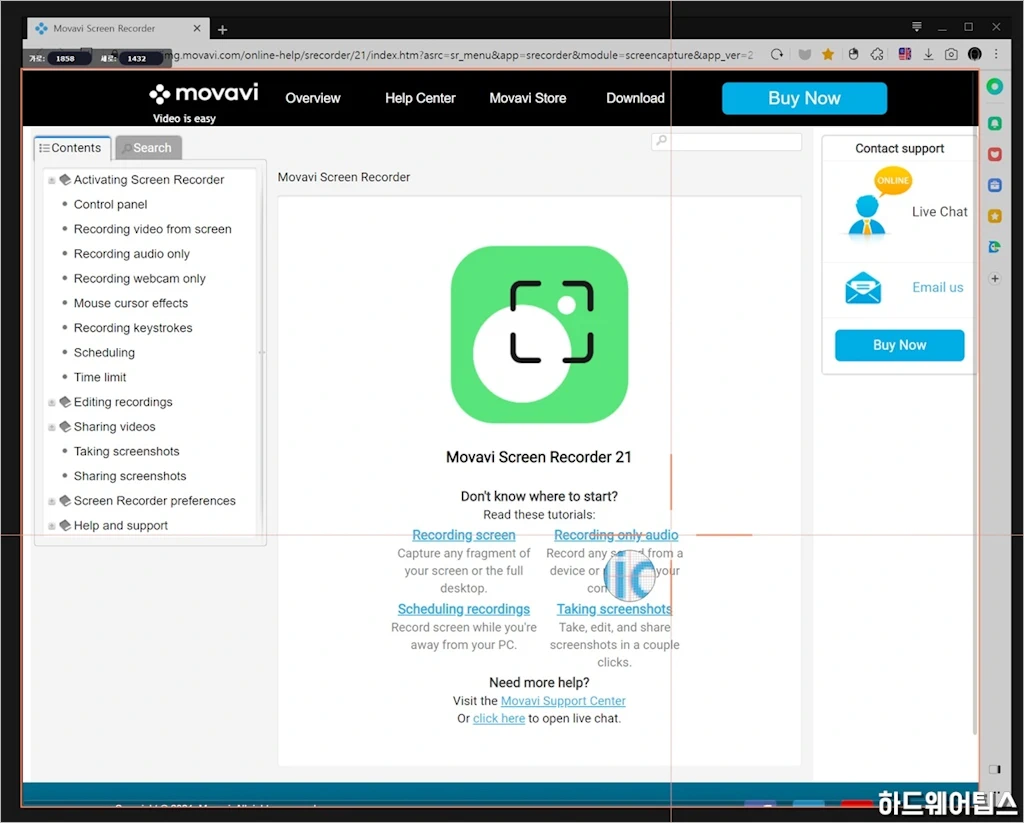Select the Editing recordings tree label
The width and height of the screenshot is (1024, 823).
pyautogui.click(x=123, y=402)
